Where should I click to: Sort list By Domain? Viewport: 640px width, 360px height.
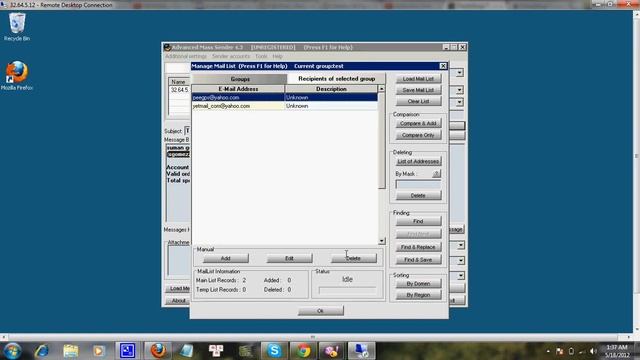point(418,283)
